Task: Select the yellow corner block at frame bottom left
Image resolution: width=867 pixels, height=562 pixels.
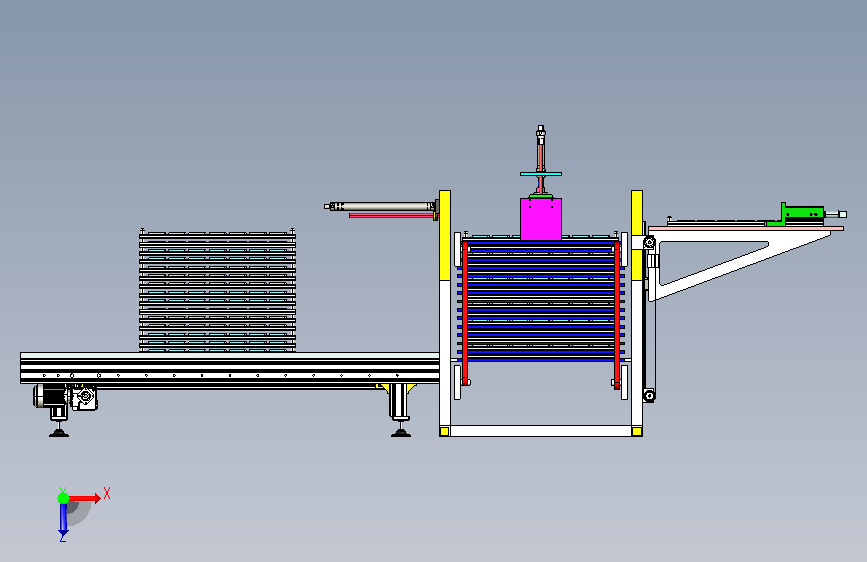Action: click(x=444, y=431)
